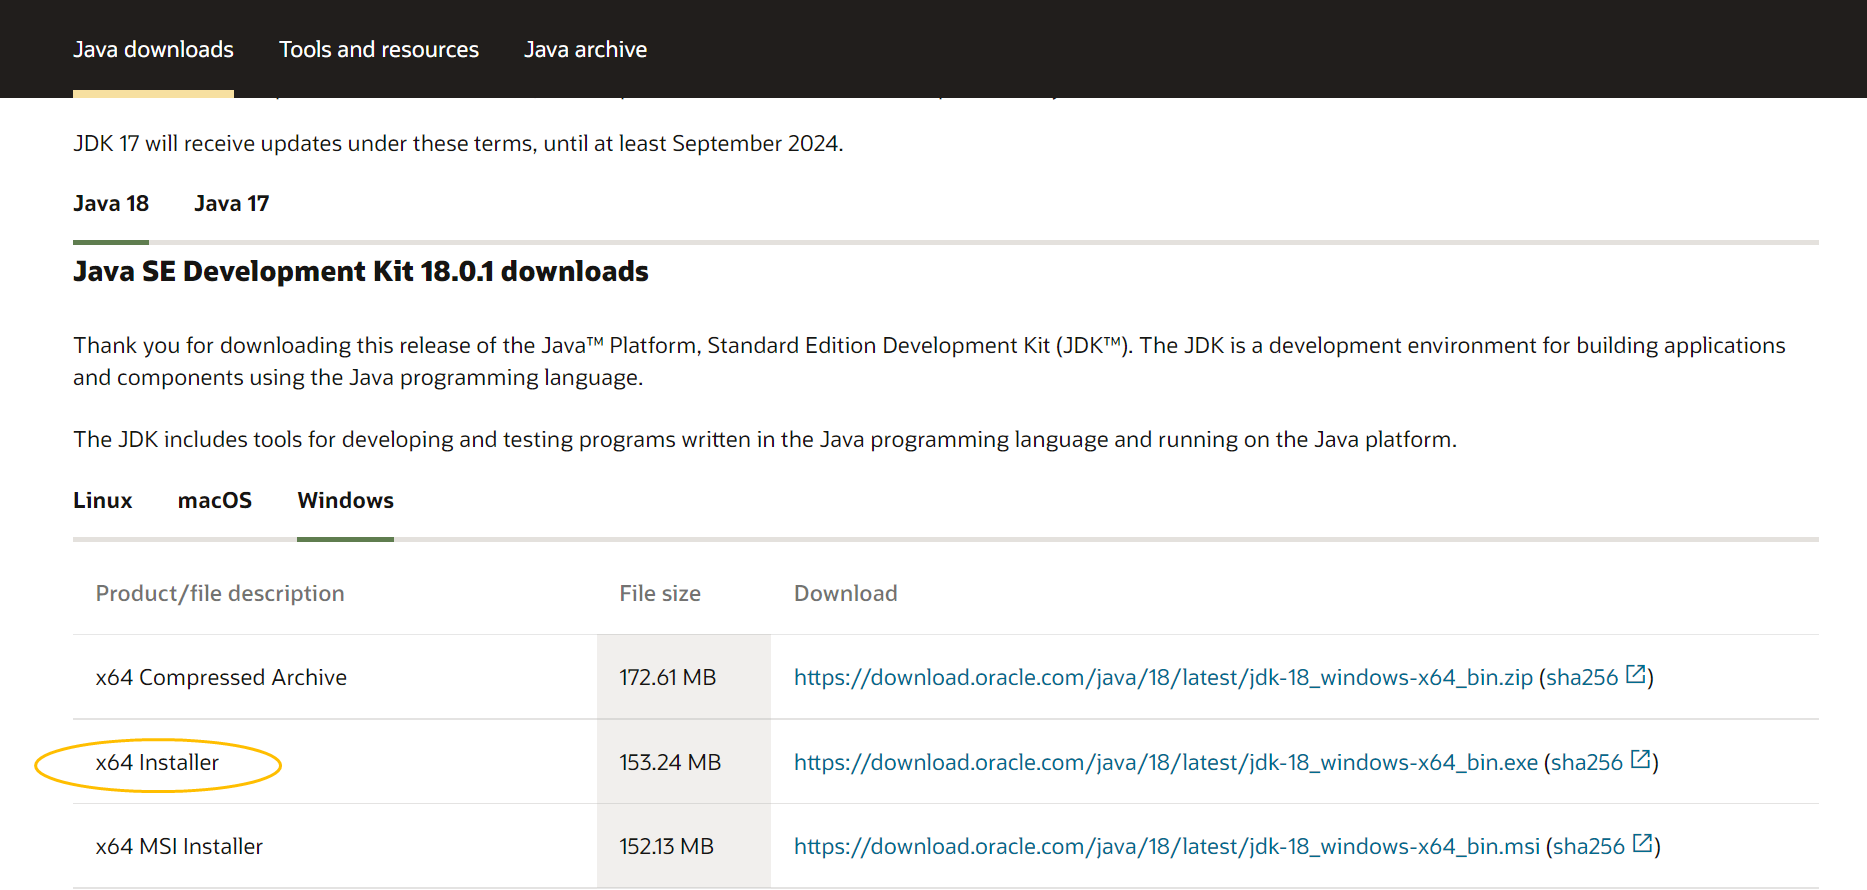Open sha256 checksum for MSI installer
This screenshot has height=890, width=1867.
1589,847
